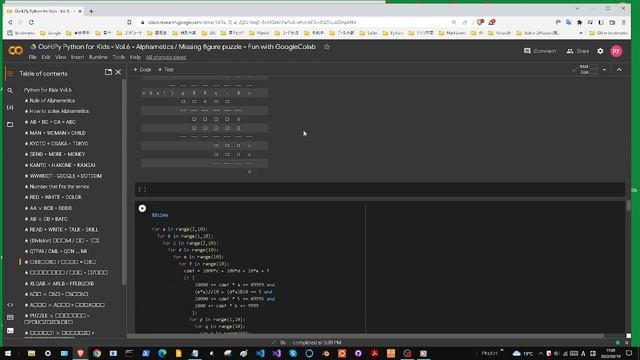Go to PUZZLE × section entry
Screen dimensions: 640x360
point(57,319)
